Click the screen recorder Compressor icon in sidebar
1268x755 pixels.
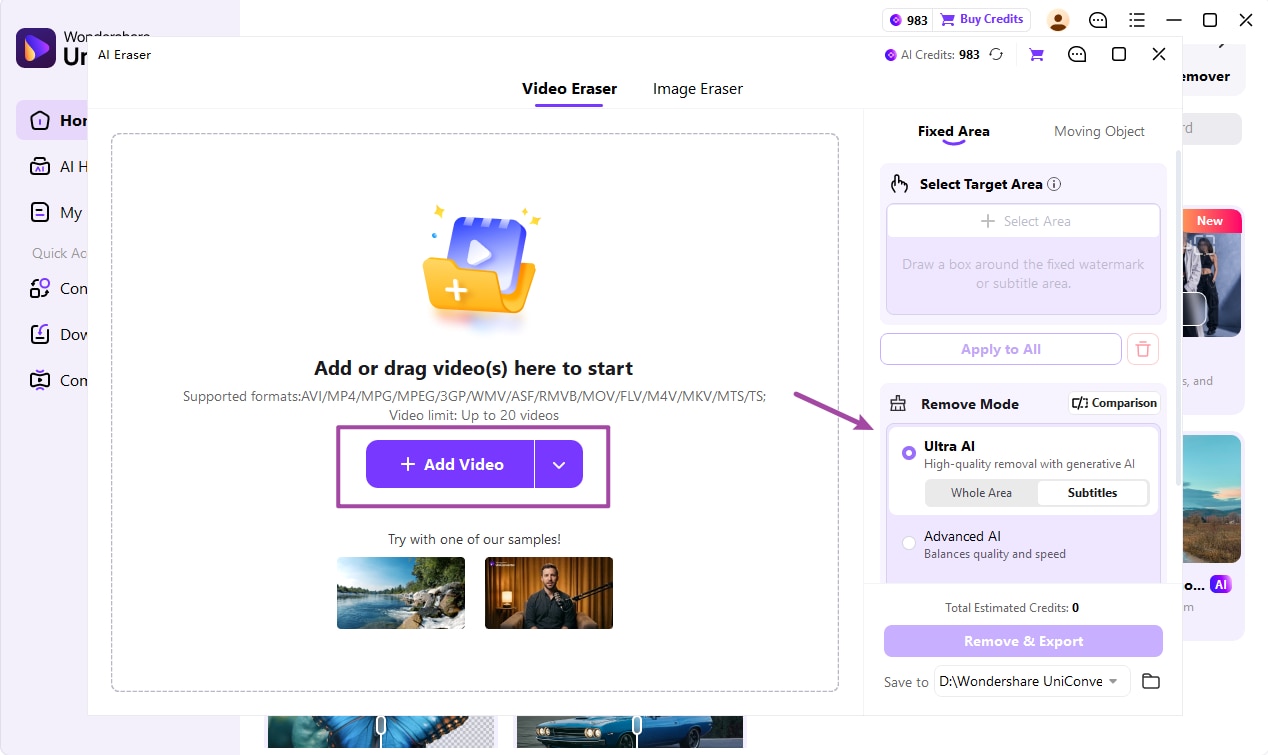(x=39, y=380)
